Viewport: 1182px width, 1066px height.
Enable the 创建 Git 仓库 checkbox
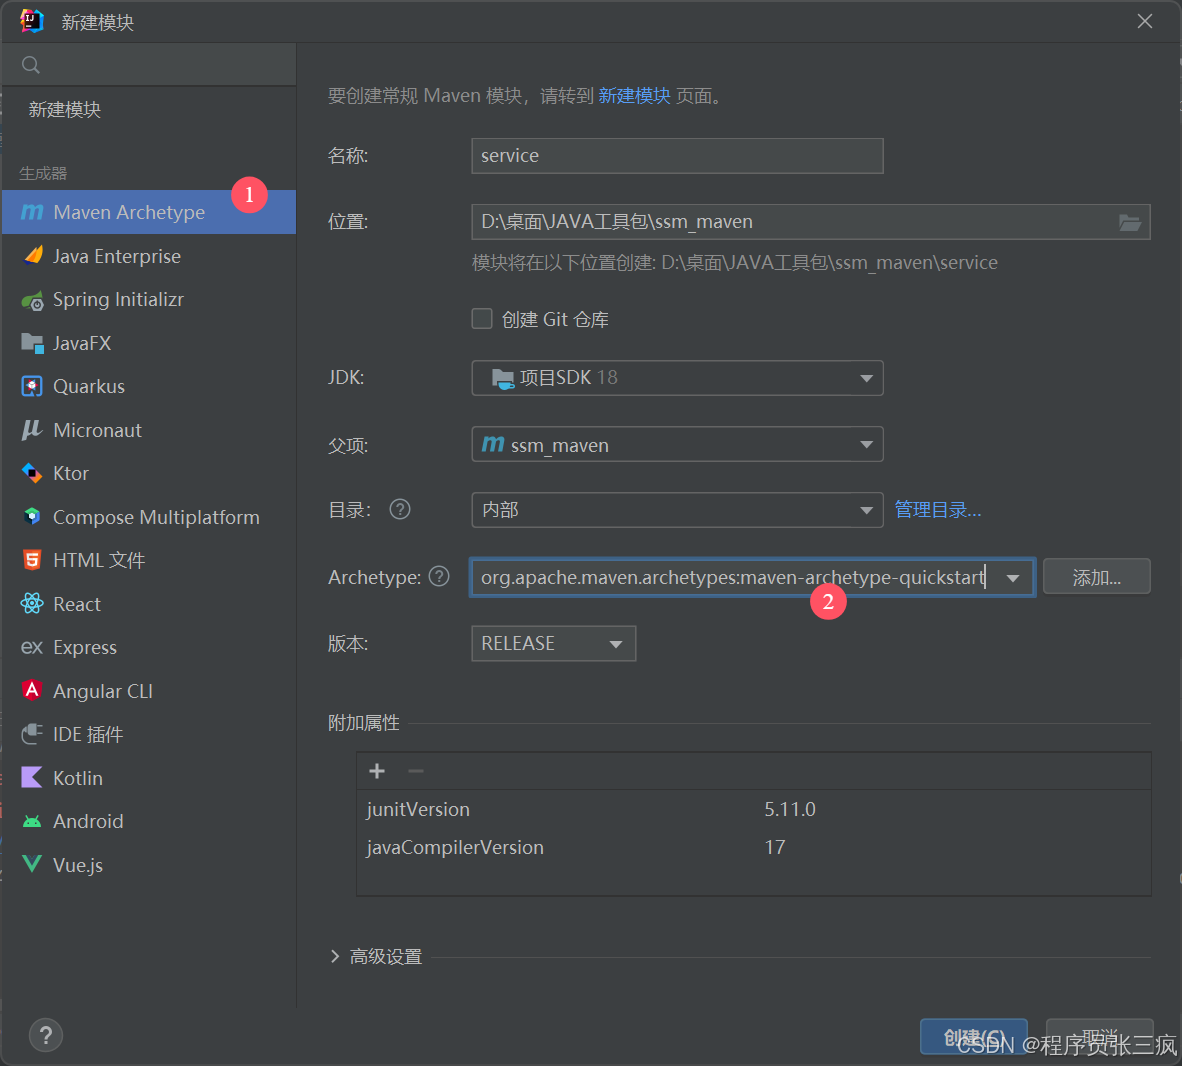[x=482, y=319]
